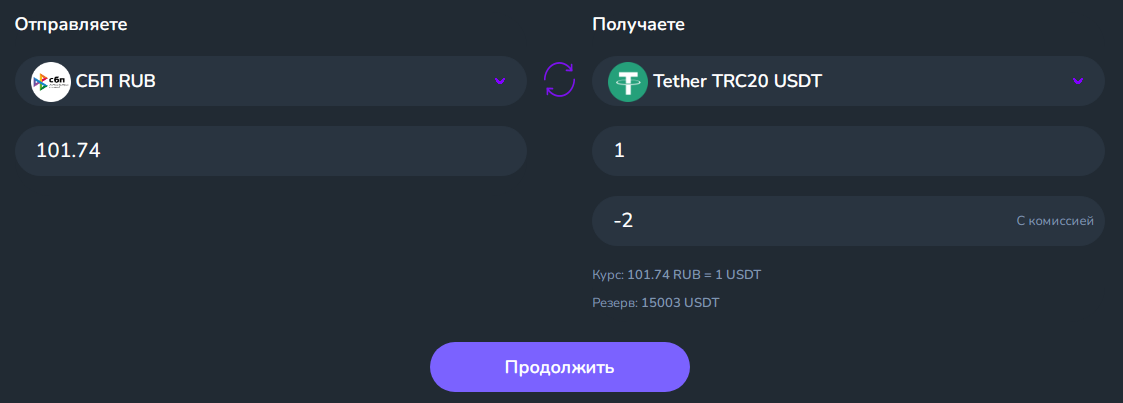This screenshot has width=1123, height=403.
Task: Expand the Tether TRC20 USDT chevron
Action: [x=1078, y=81]
